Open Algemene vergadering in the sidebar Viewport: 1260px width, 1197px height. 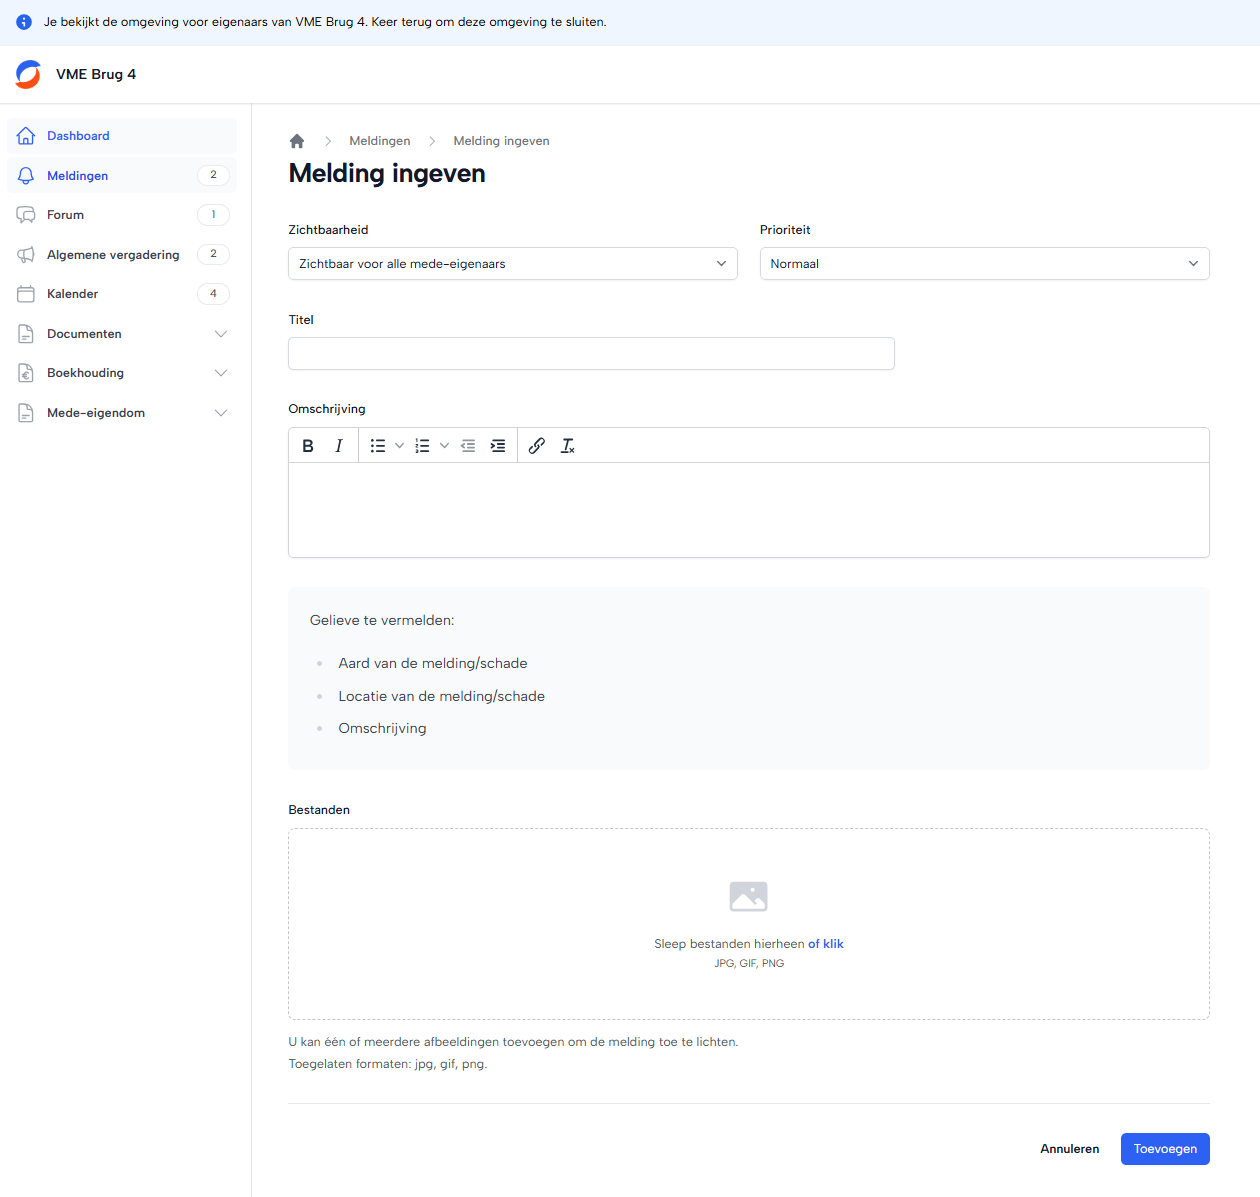pyautogui.click(x=113, y=255)
